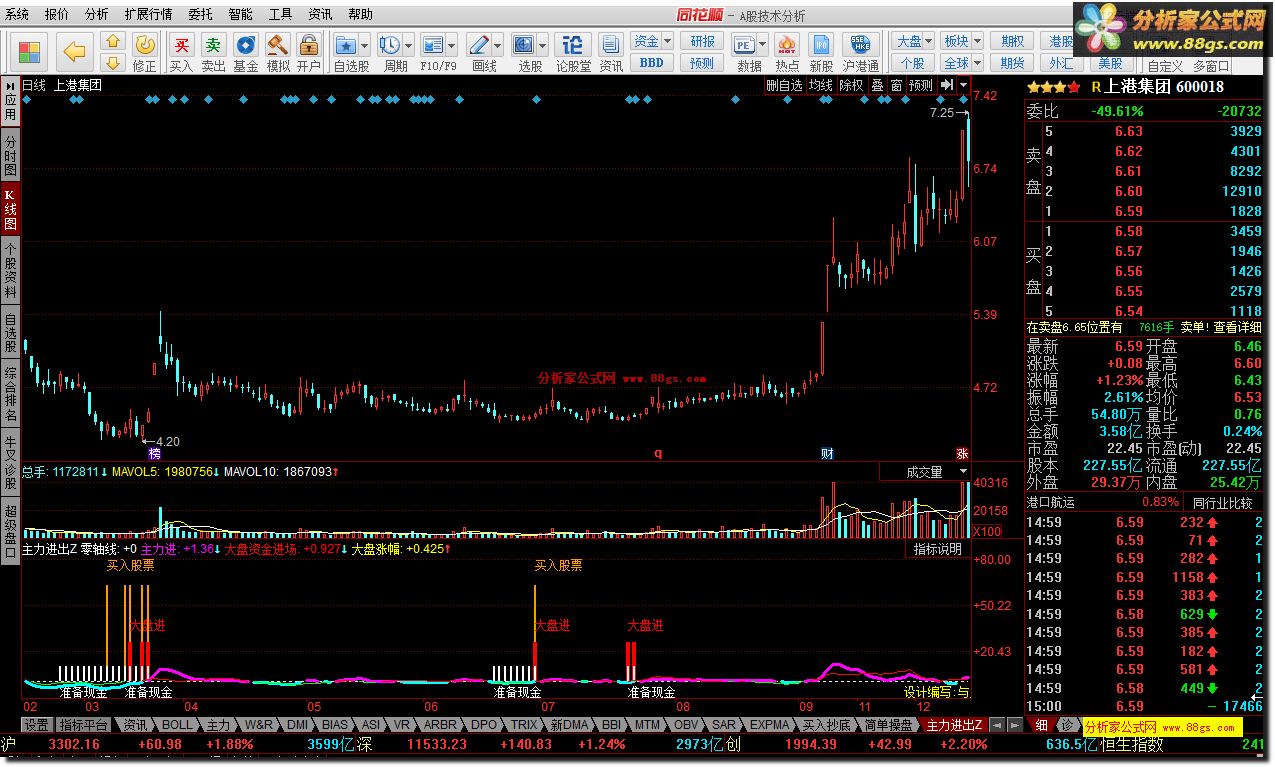The image size is (1275, 767).
Task: Open the 卖单!查看详细 link
Action: tap(1221, 327)
